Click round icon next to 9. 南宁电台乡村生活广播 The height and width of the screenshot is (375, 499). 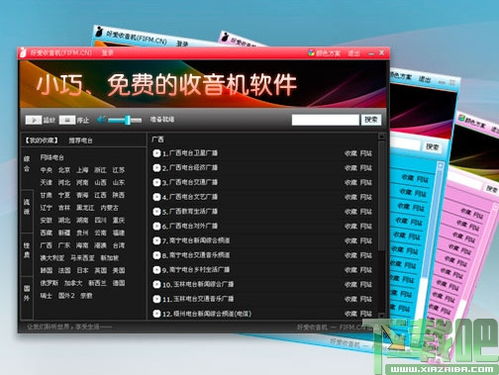point(157,270)
